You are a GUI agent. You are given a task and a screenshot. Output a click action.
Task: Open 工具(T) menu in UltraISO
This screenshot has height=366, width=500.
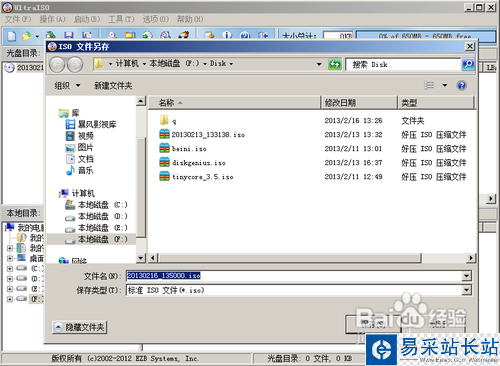pyautogui.click(x=121, y=19)
